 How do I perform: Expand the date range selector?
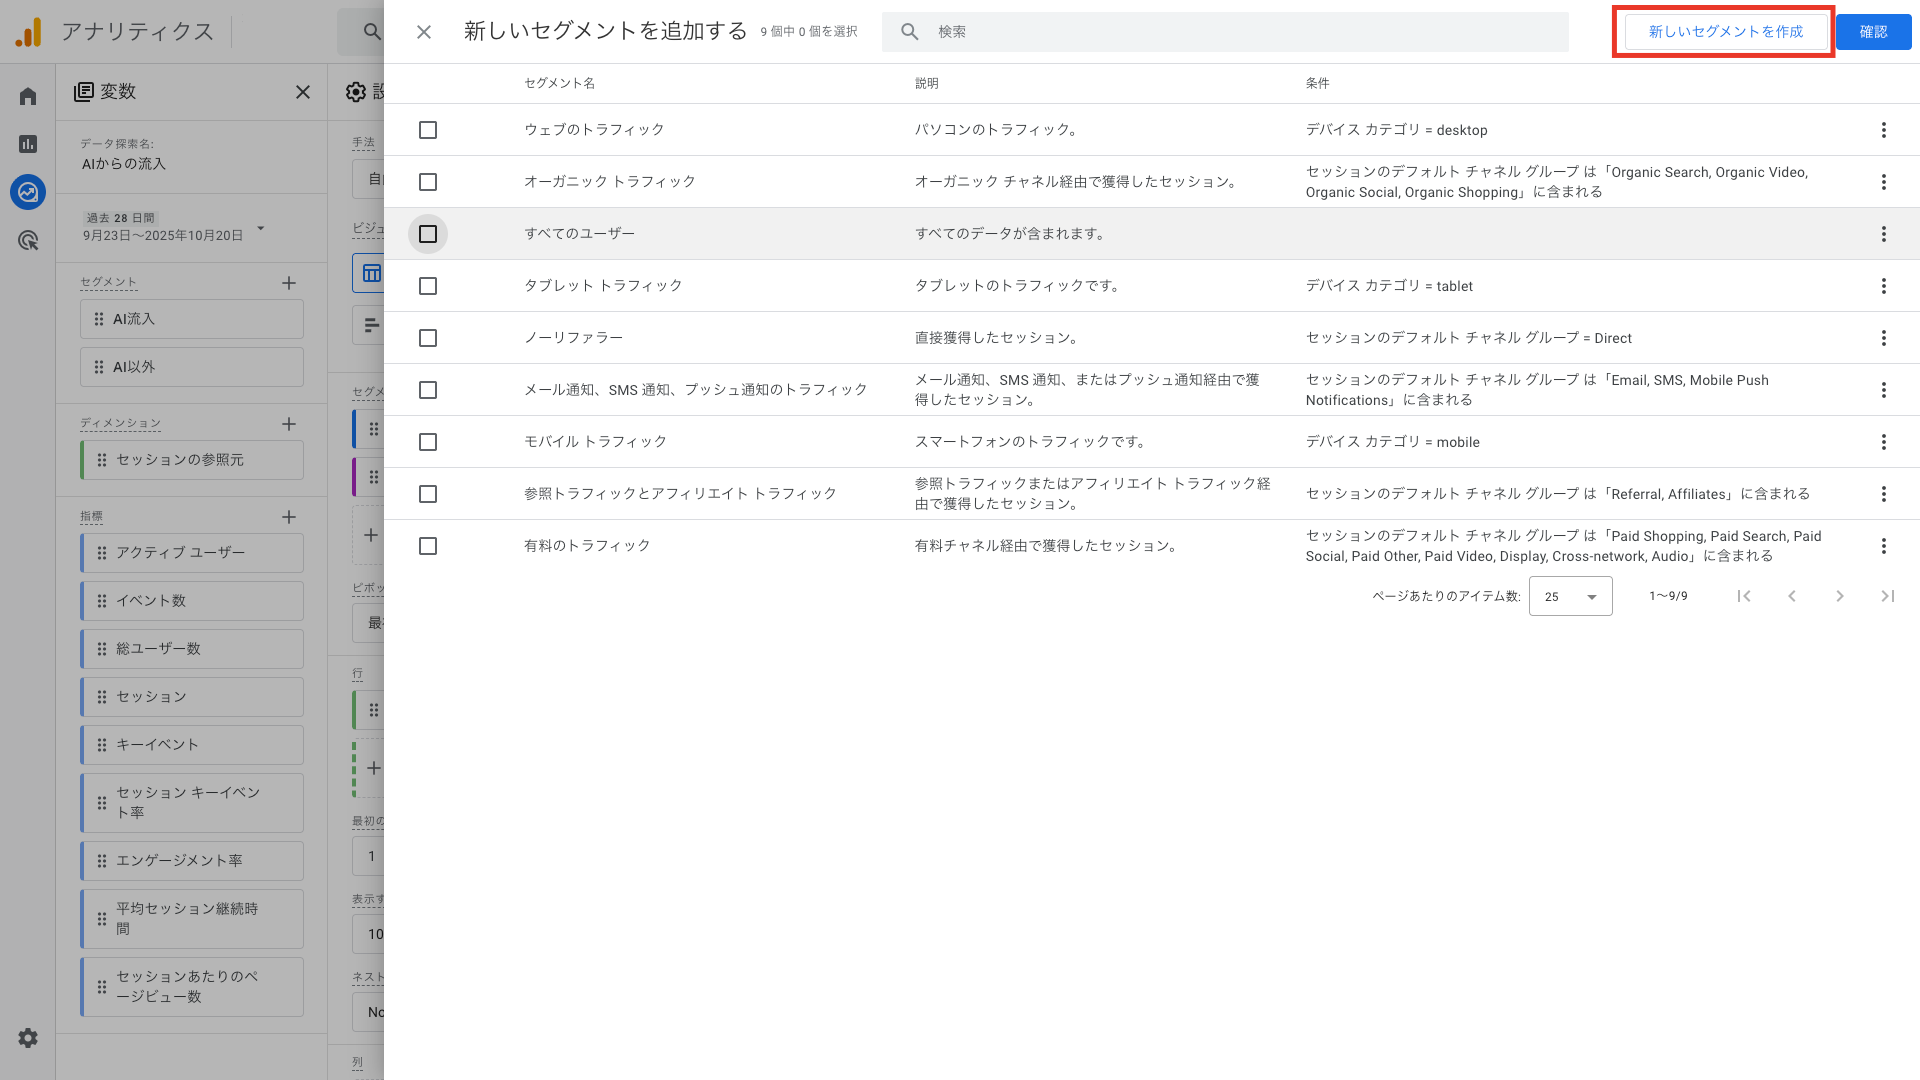[x=260, y=228]
